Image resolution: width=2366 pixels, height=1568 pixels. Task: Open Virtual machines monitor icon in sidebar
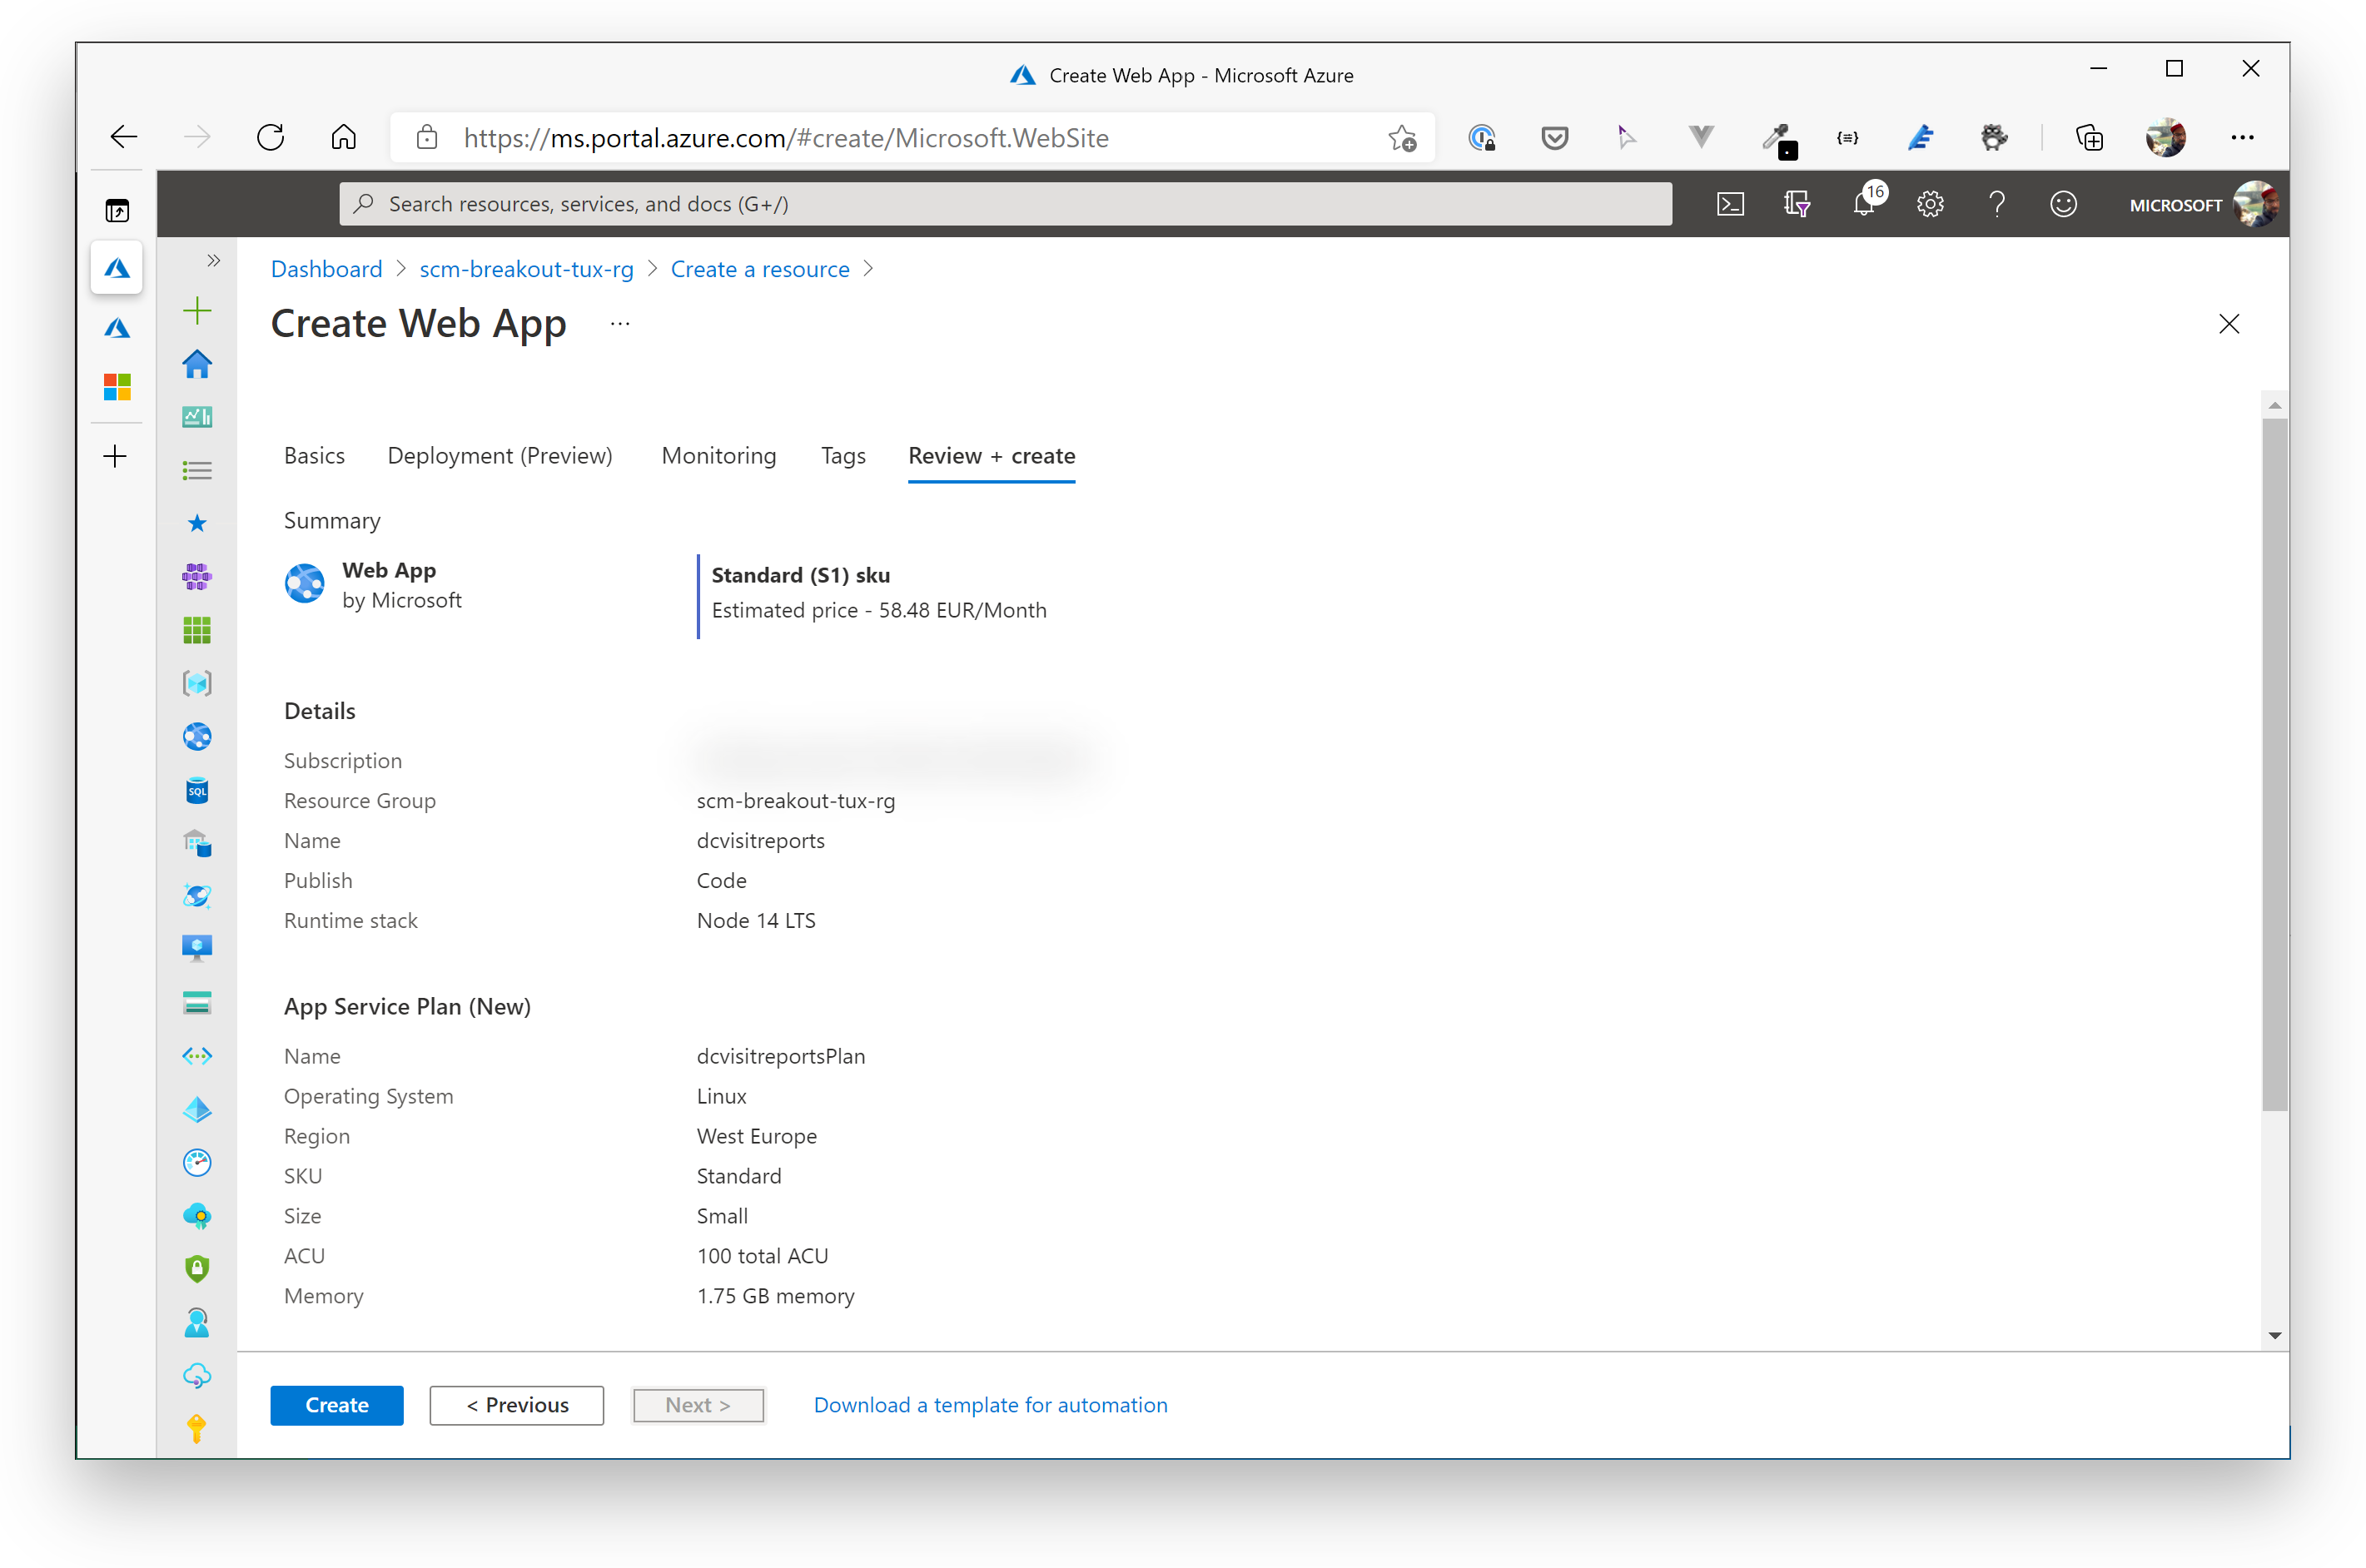coord(197,948)
